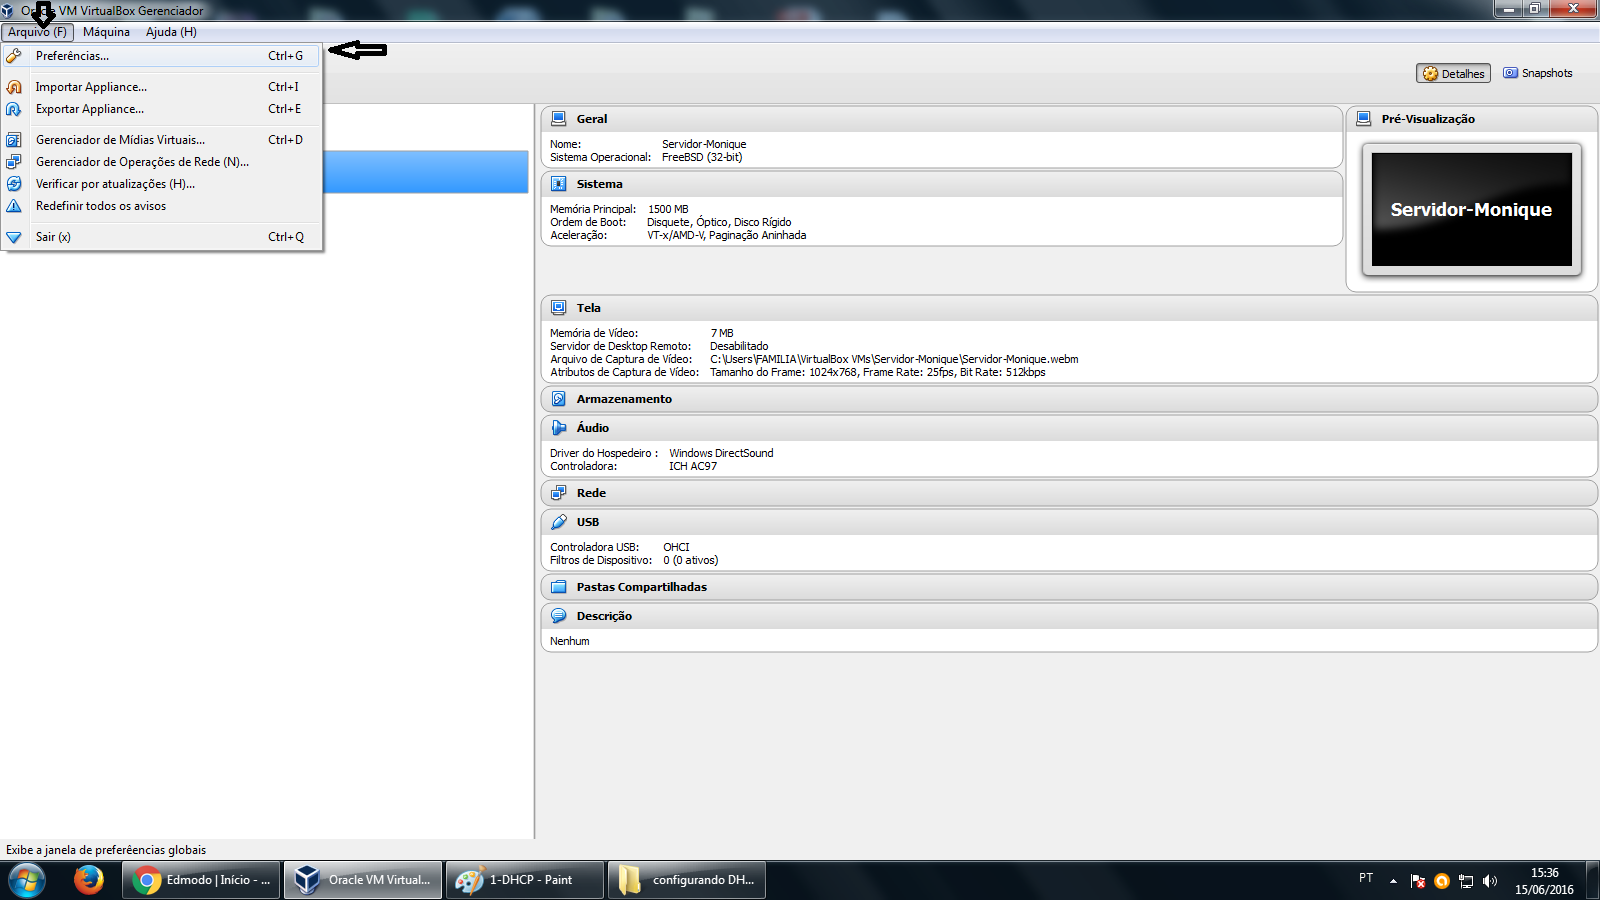The width and height of the screenshot is (1600, 900).
Task: Click the Servidor-Monique name value
Action: 704,144
